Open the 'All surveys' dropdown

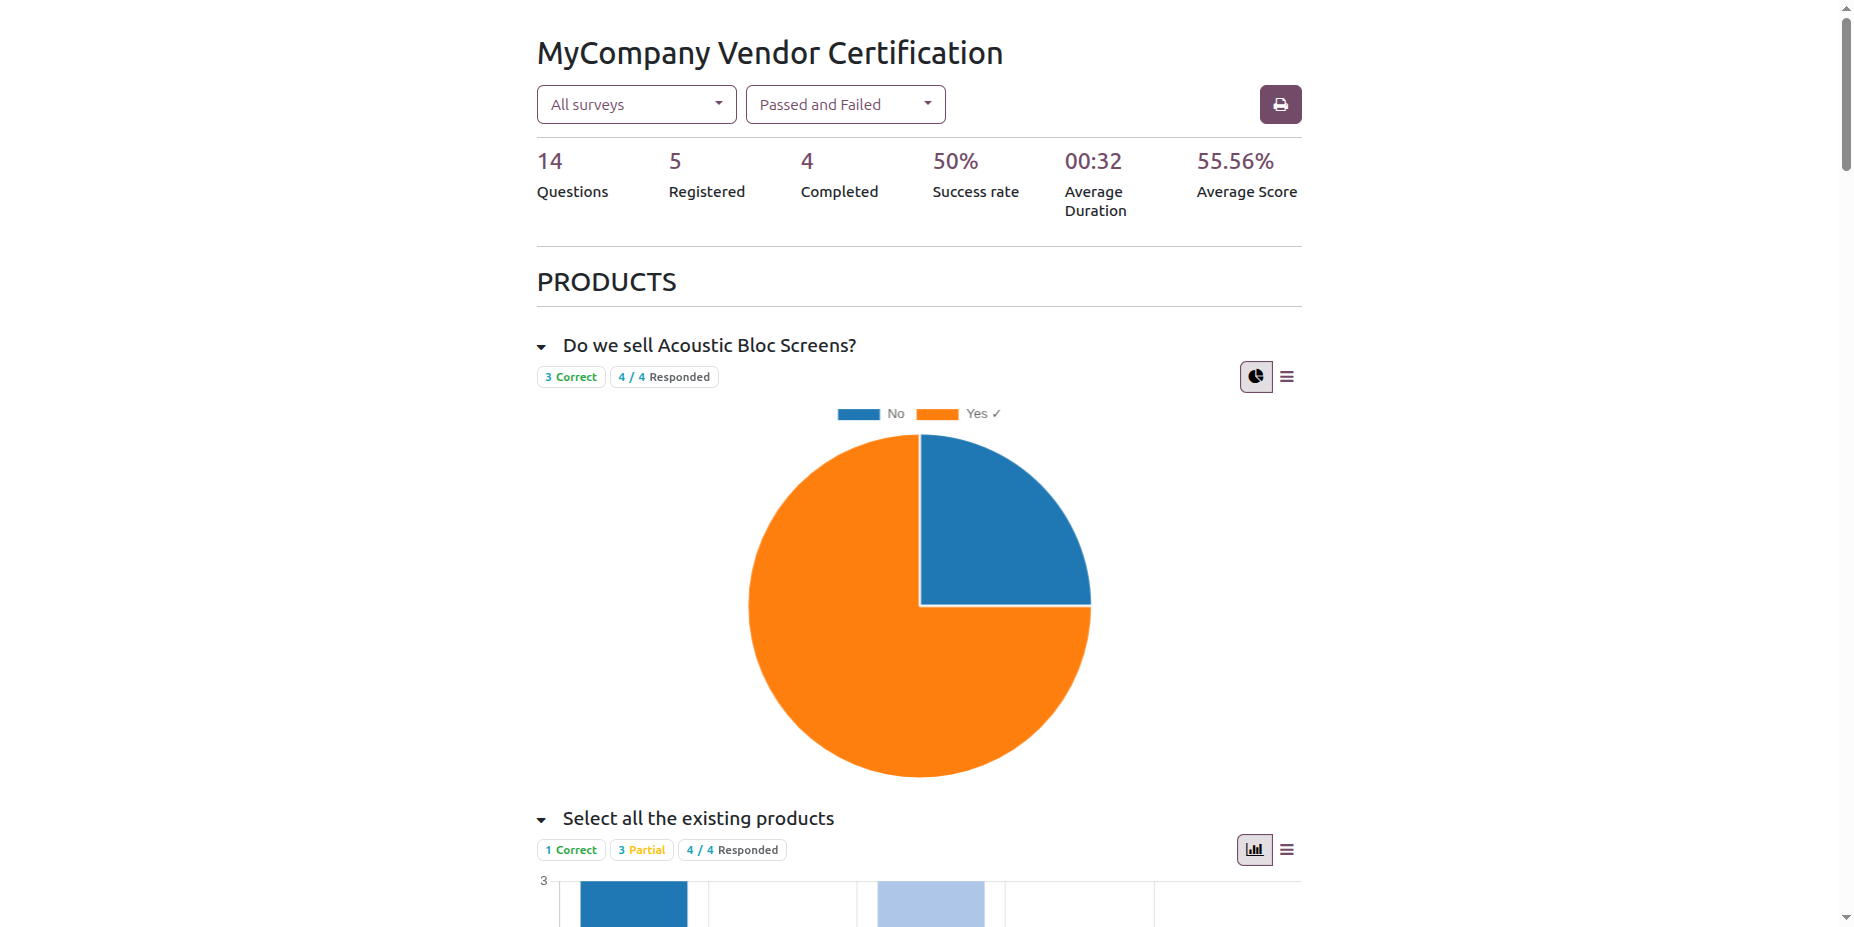636,104
